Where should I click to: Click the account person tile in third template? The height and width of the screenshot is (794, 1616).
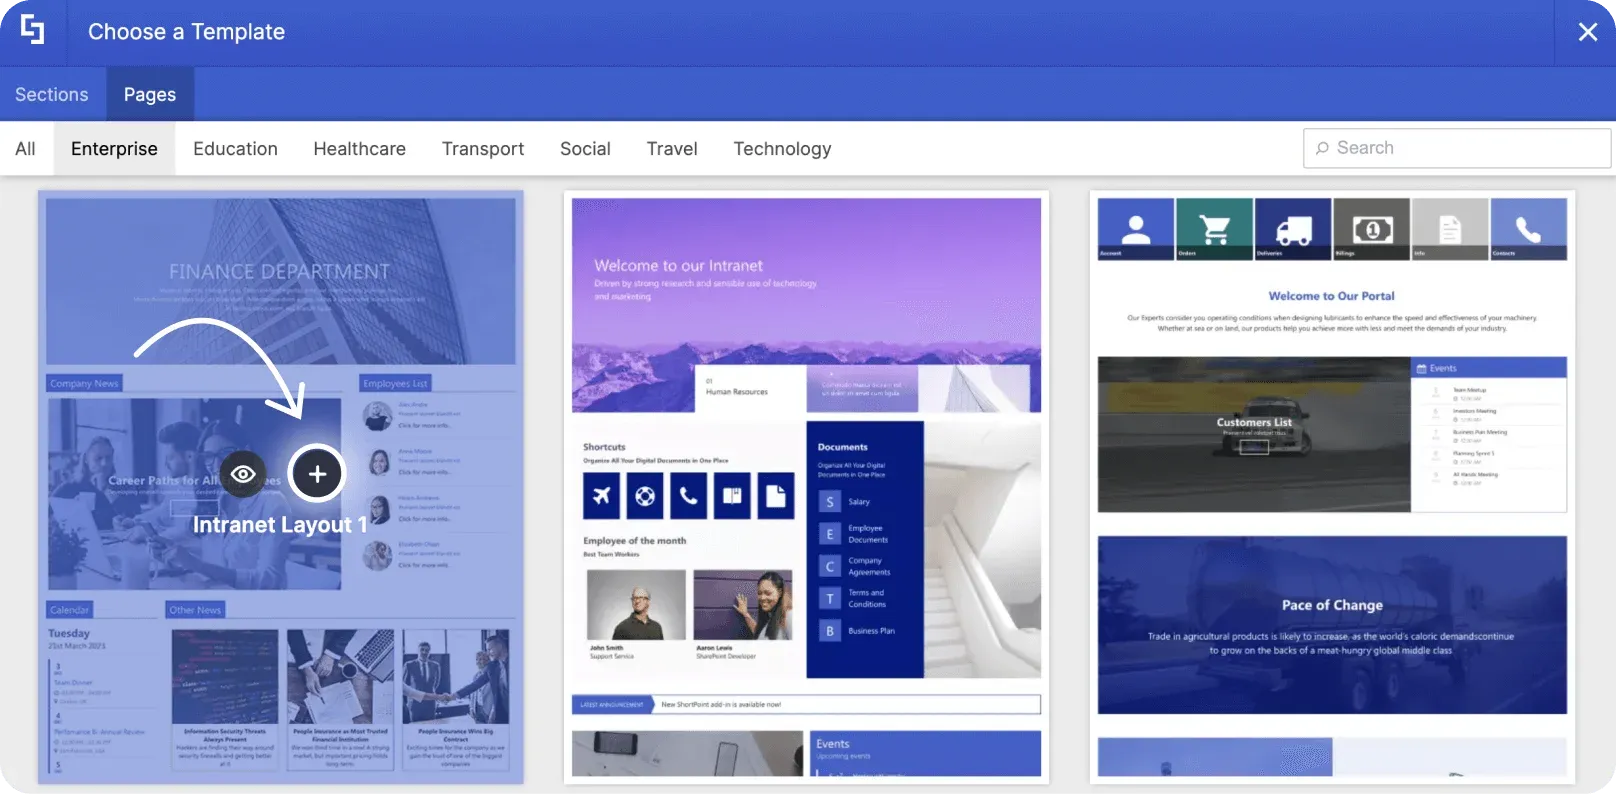[x=1136, y=229]
